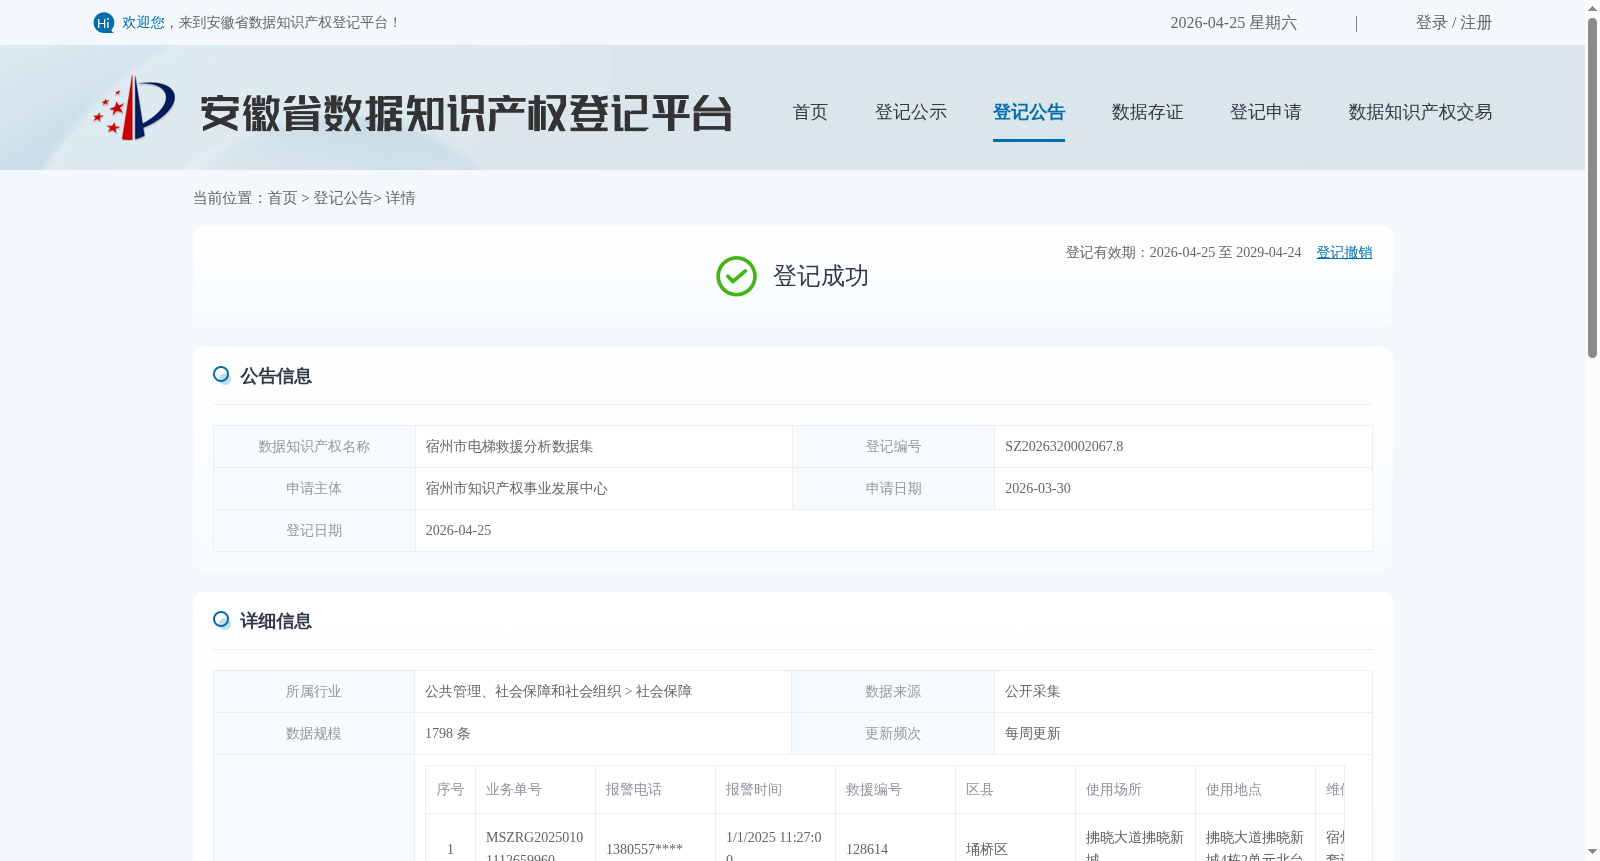Screen dimensions: 1600x861
Task: Open the 登记申请 tab
Action: 1266,112
